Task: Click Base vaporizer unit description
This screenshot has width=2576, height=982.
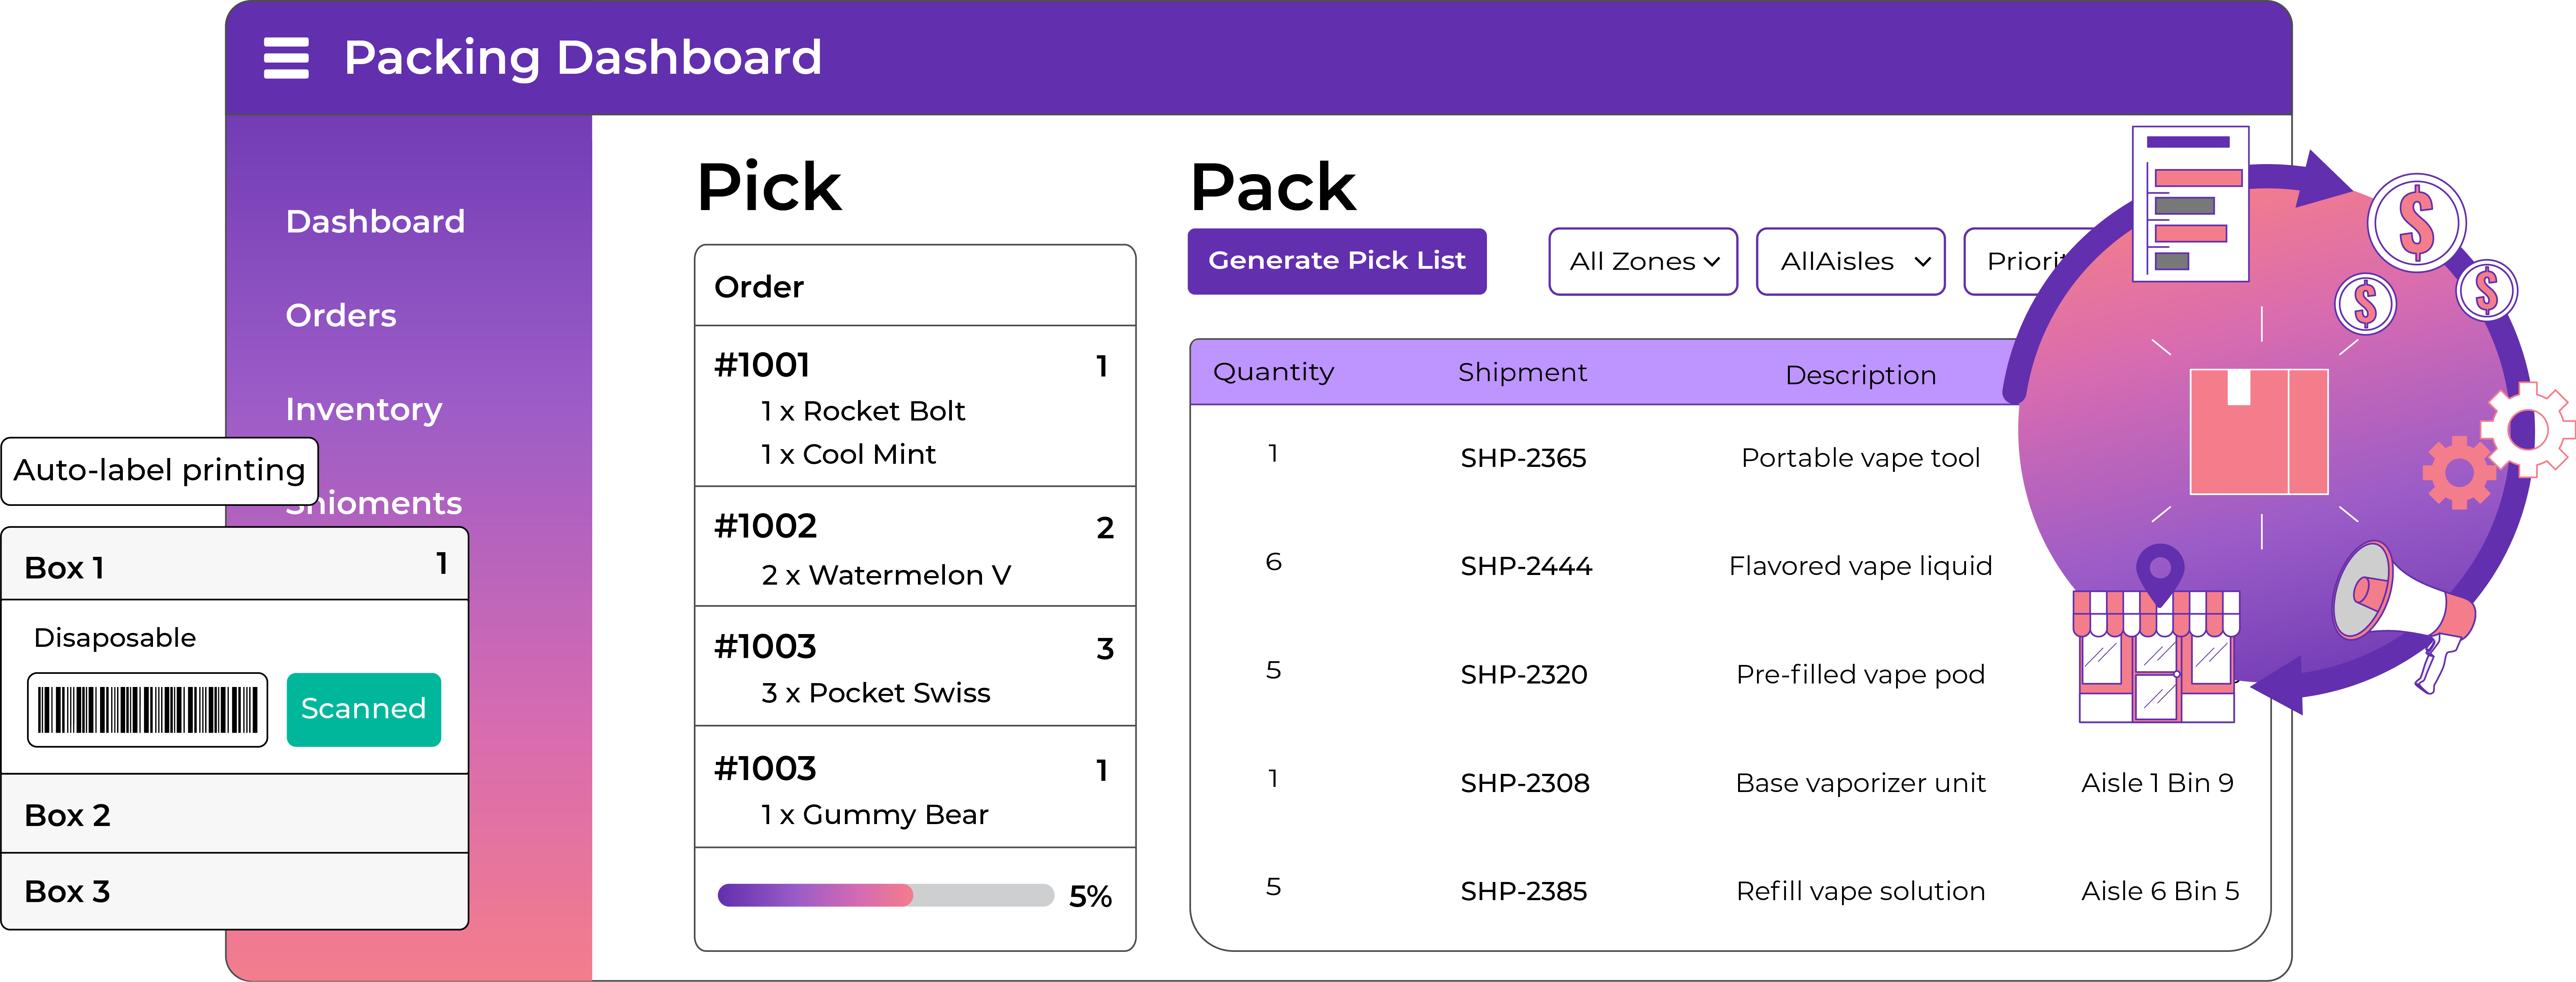Action: tap(1860, 783)
